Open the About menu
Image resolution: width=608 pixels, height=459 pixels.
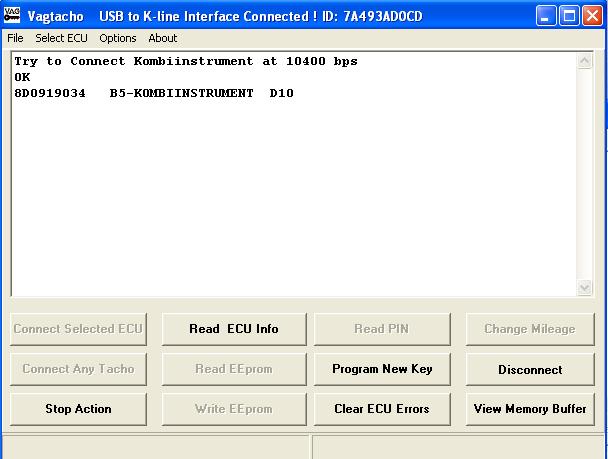pyautogui.click(x=163, y=38)
